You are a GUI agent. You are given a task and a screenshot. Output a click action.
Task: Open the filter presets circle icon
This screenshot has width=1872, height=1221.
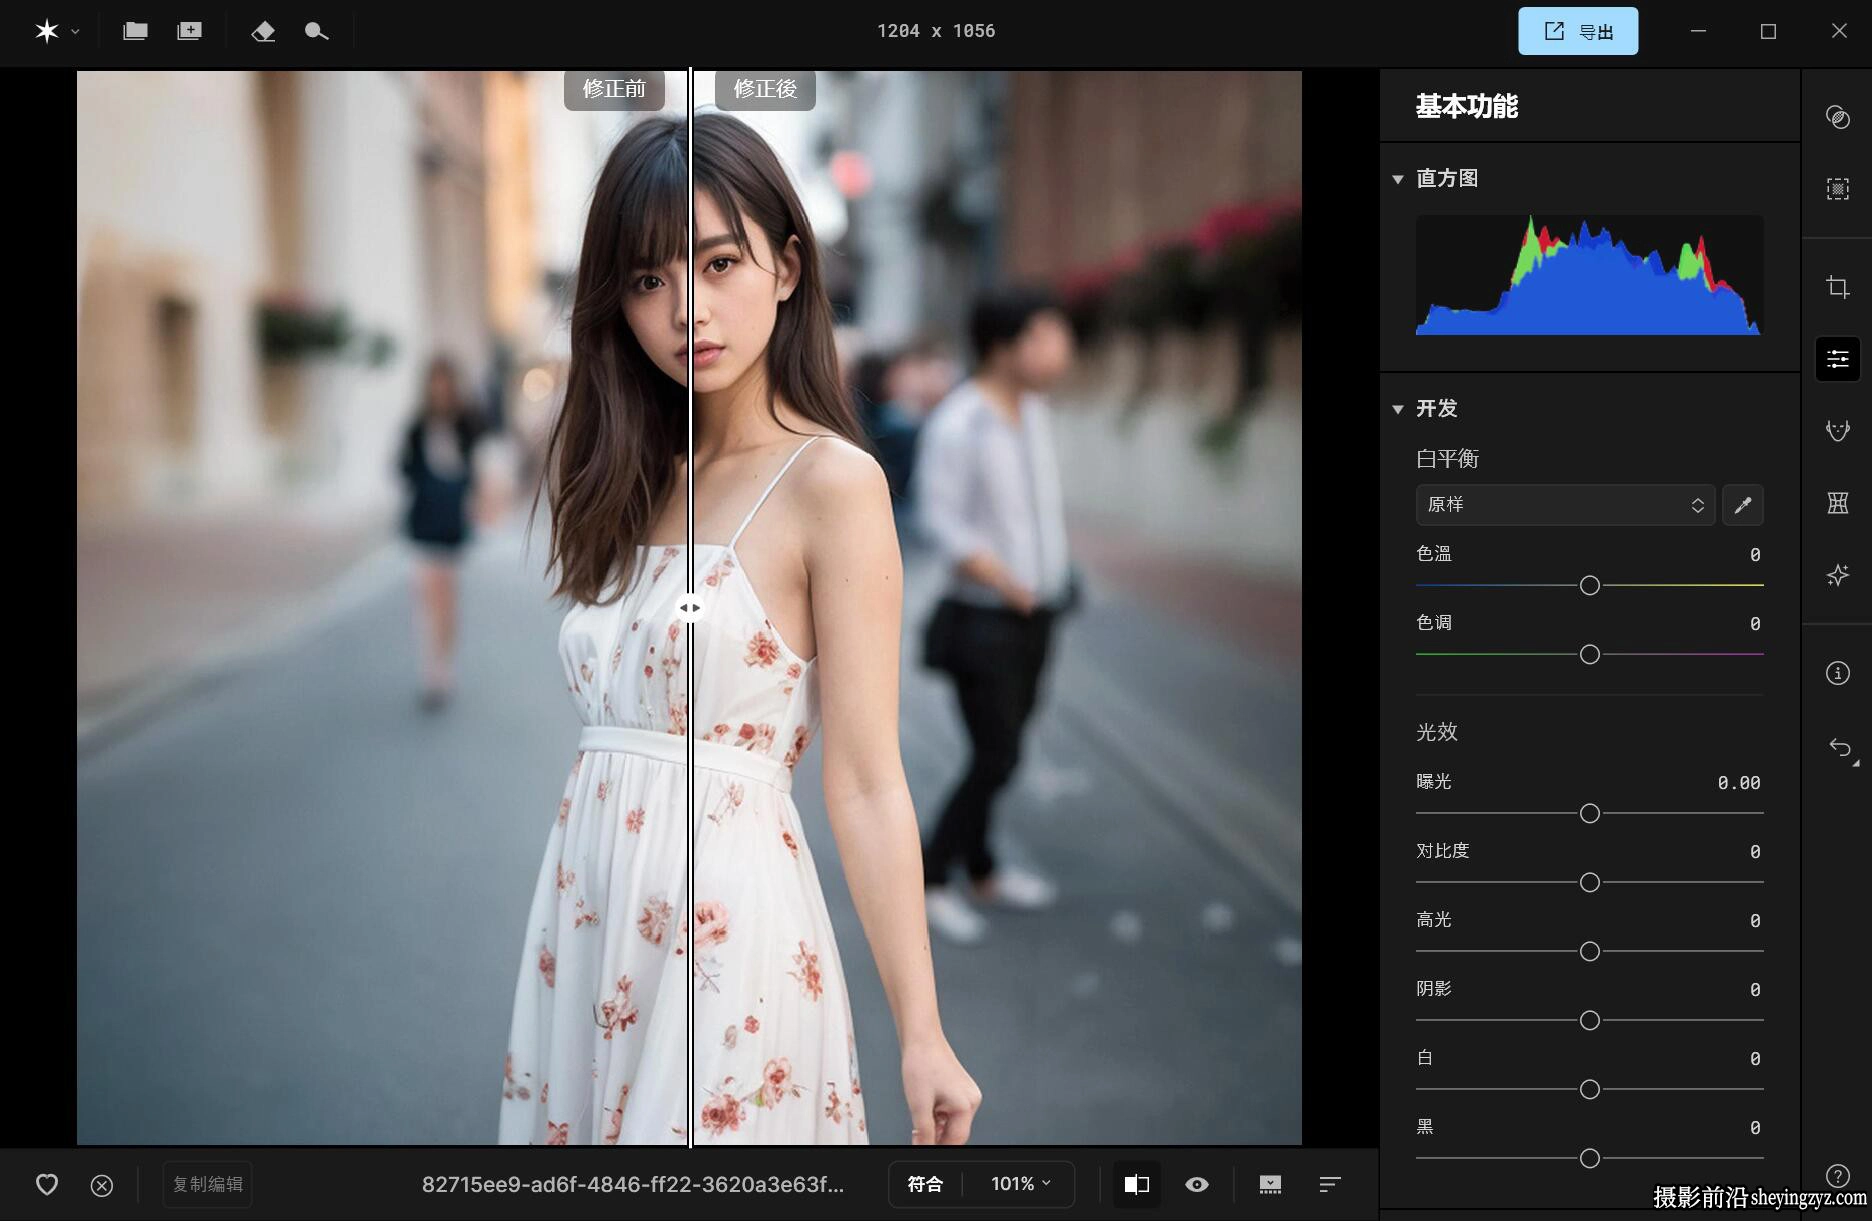[1837, 117]
